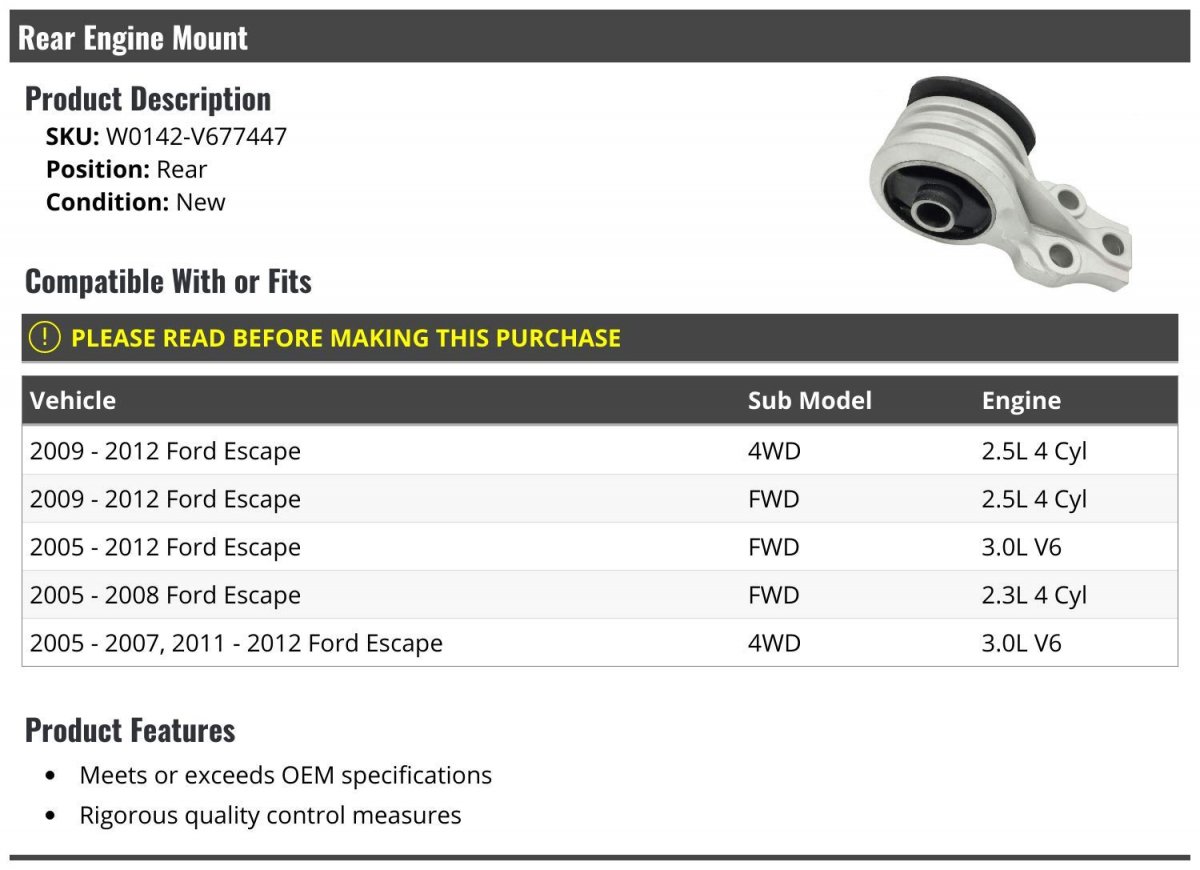
Task: Click the Product Description heading
Action: click(x=148, y=99)
